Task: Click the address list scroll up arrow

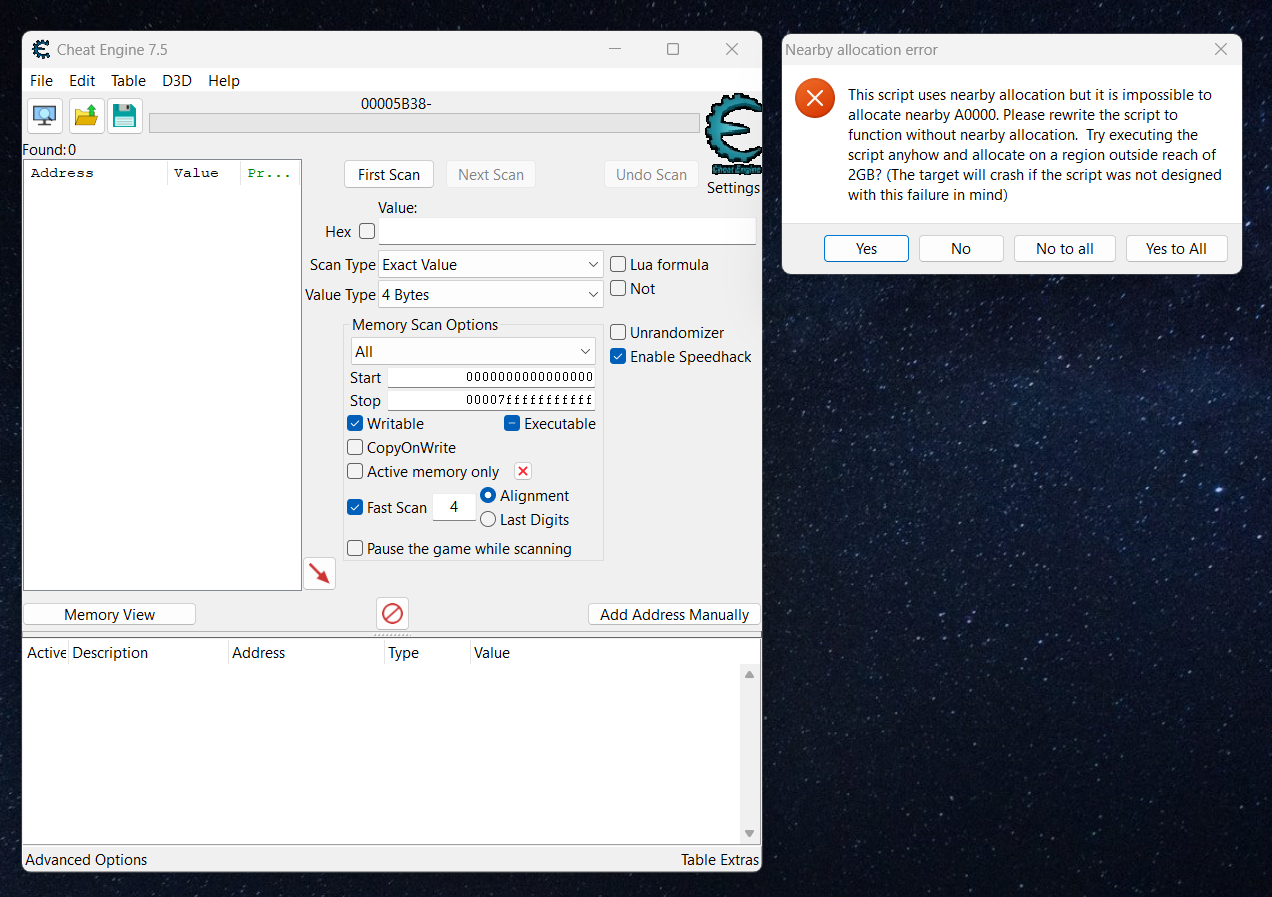Action: pyautogui.click(x=750, y=674)
